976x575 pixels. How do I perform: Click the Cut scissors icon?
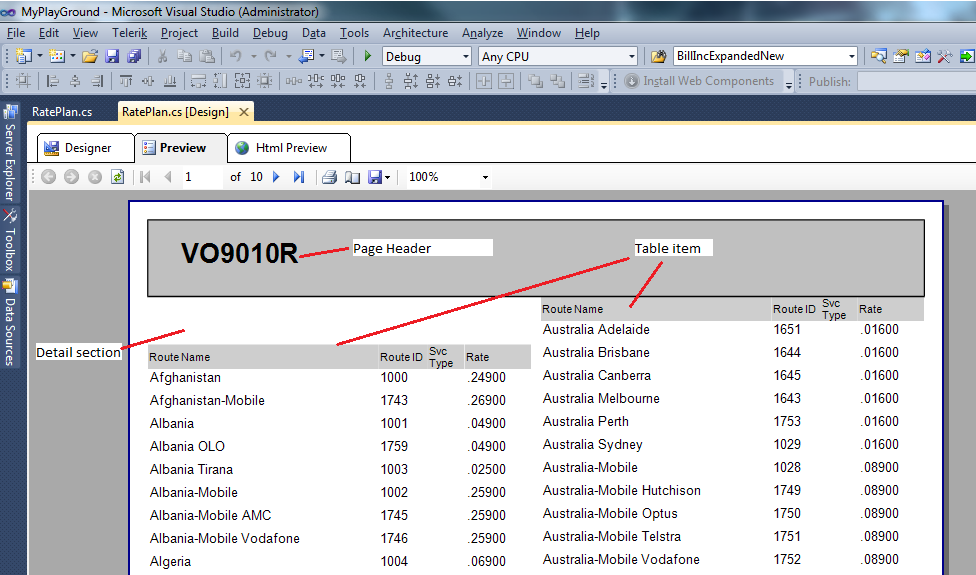pos(162,57)
